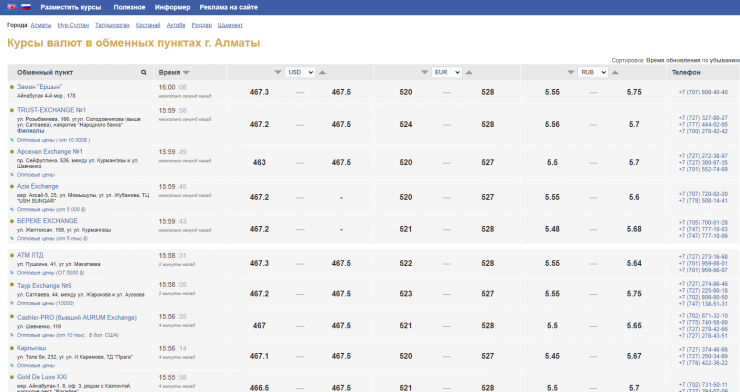This screenshot has width=740, height=392.
Task: Open Gold De Luxe XXI exchange page
Action: tap(42, 377)
